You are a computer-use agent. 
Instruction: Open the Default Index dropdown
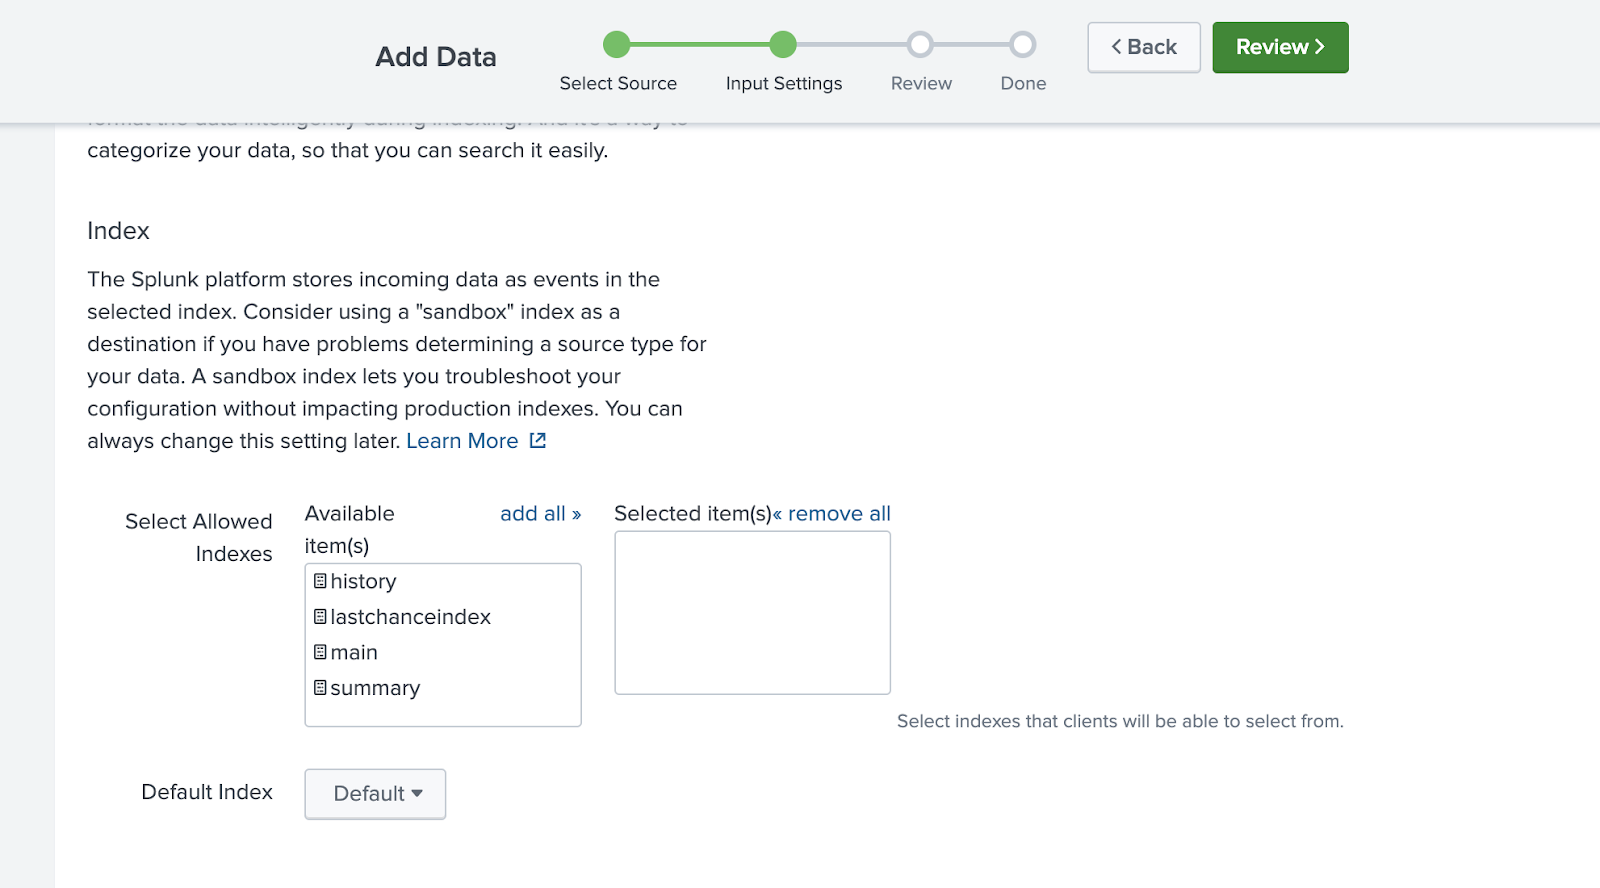(375, 794)
